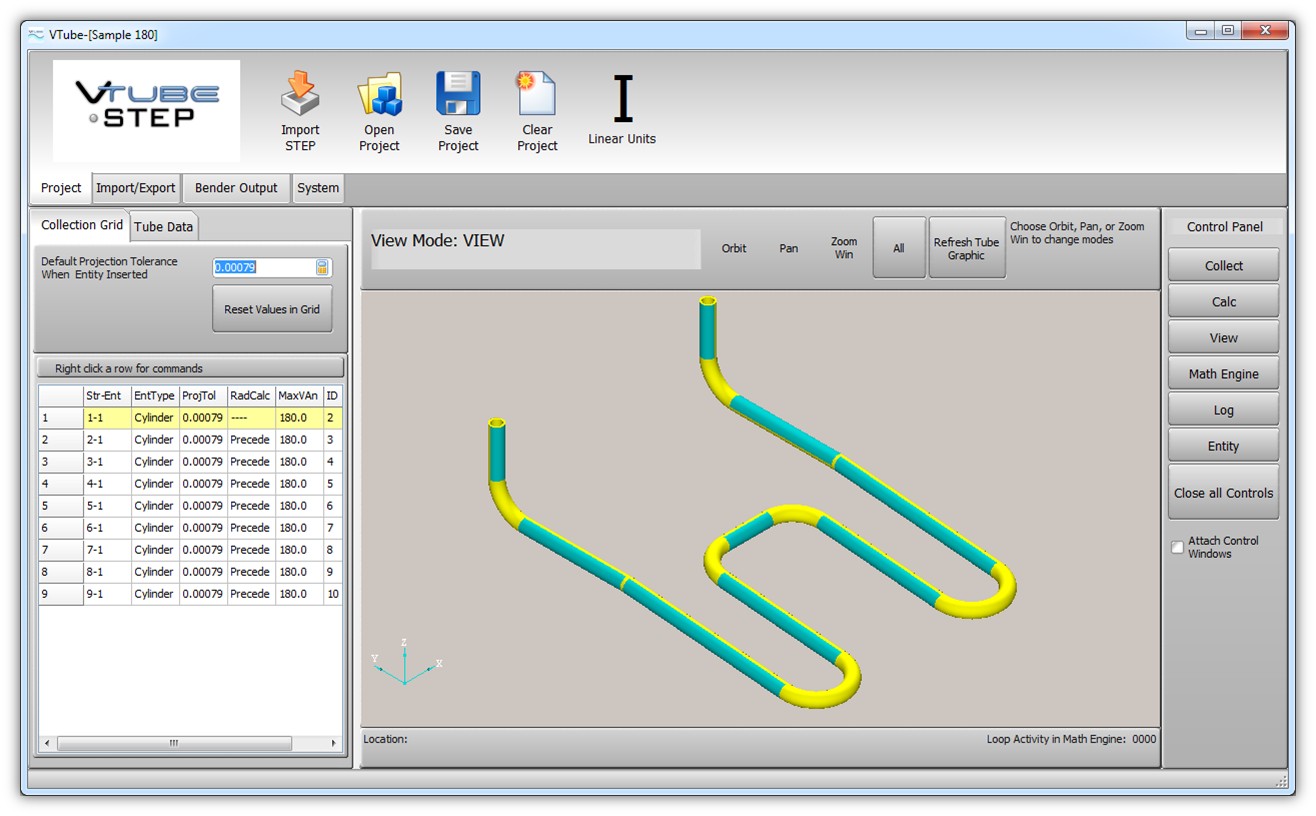Click the Default Projection Tolerance input field
The height and width of the screenshot is (816, 1316).
click(263, 267)
